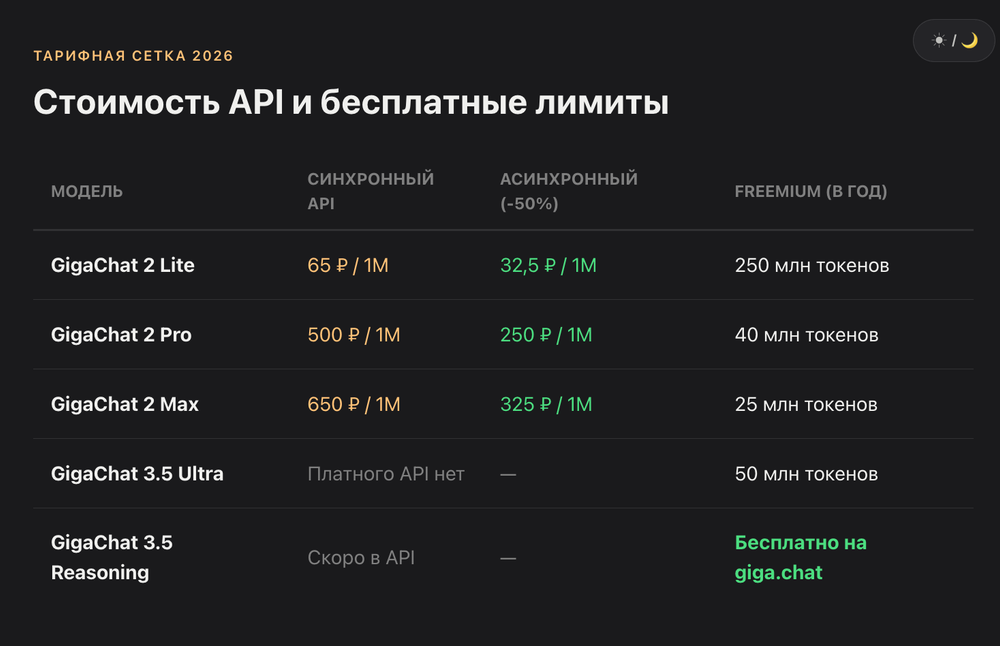Click the '25 млн токенов' freemium cell

[806, 404]
